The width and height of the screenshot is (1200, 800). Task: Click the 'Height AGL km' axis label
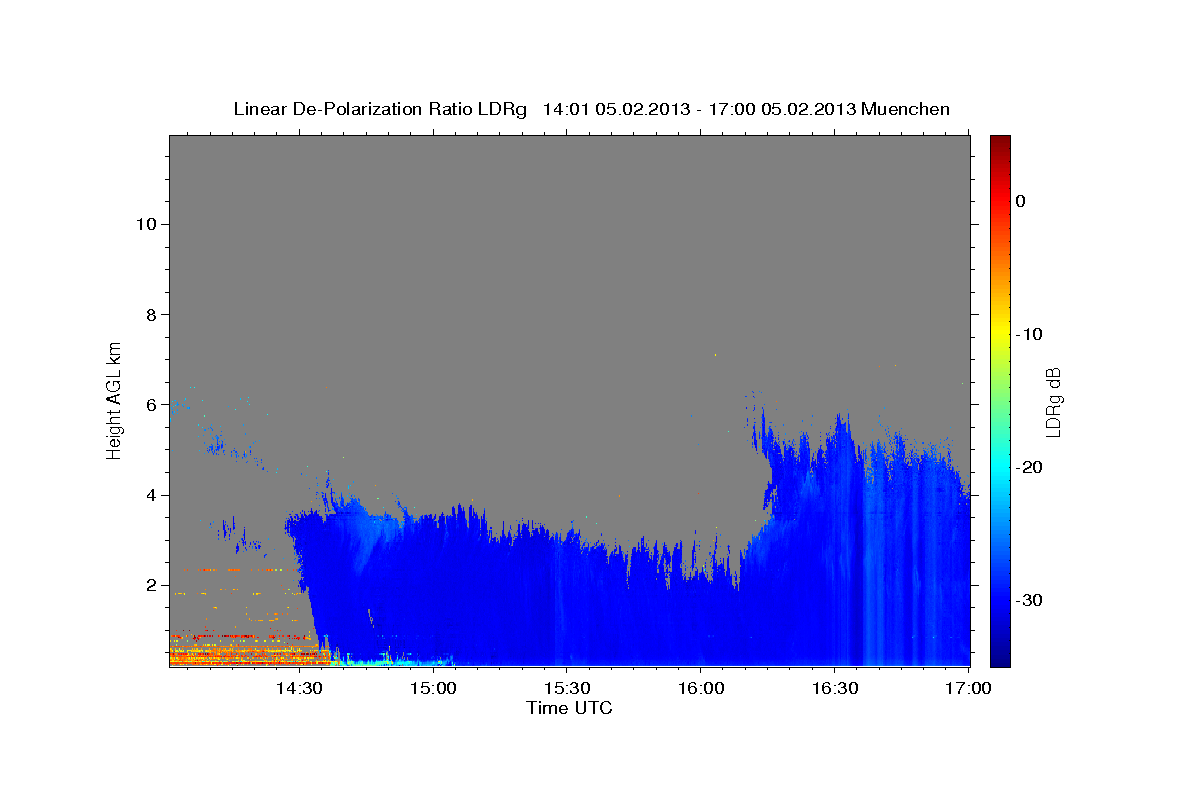tap(114, 399)
